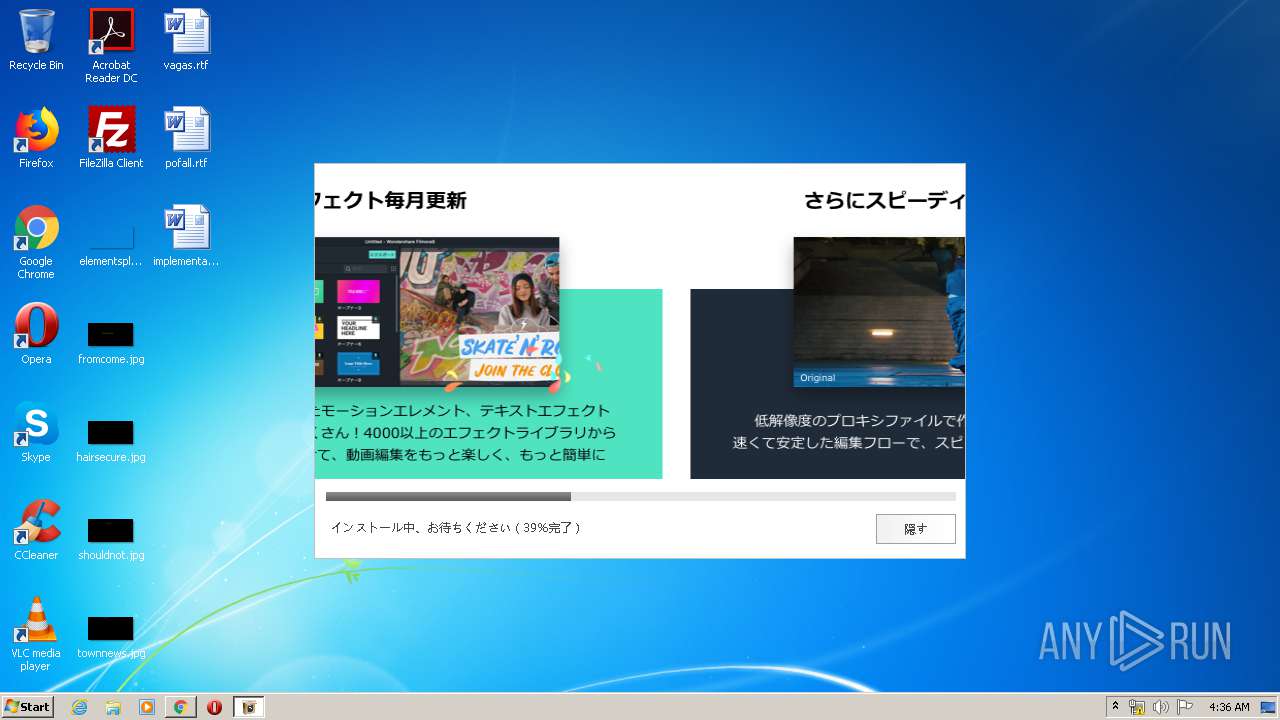Open the Acrobat Reader DC shortcut
Viewport: 1280px width, 720px height.
click(x=111, y=46)
